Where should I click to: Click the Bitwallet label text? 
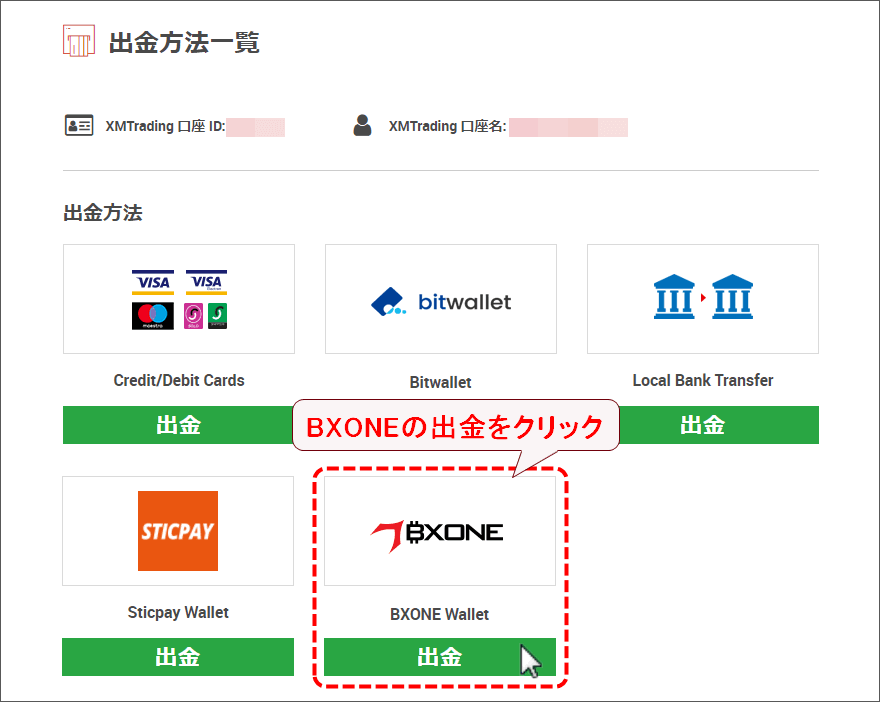[x=441, y=382]
